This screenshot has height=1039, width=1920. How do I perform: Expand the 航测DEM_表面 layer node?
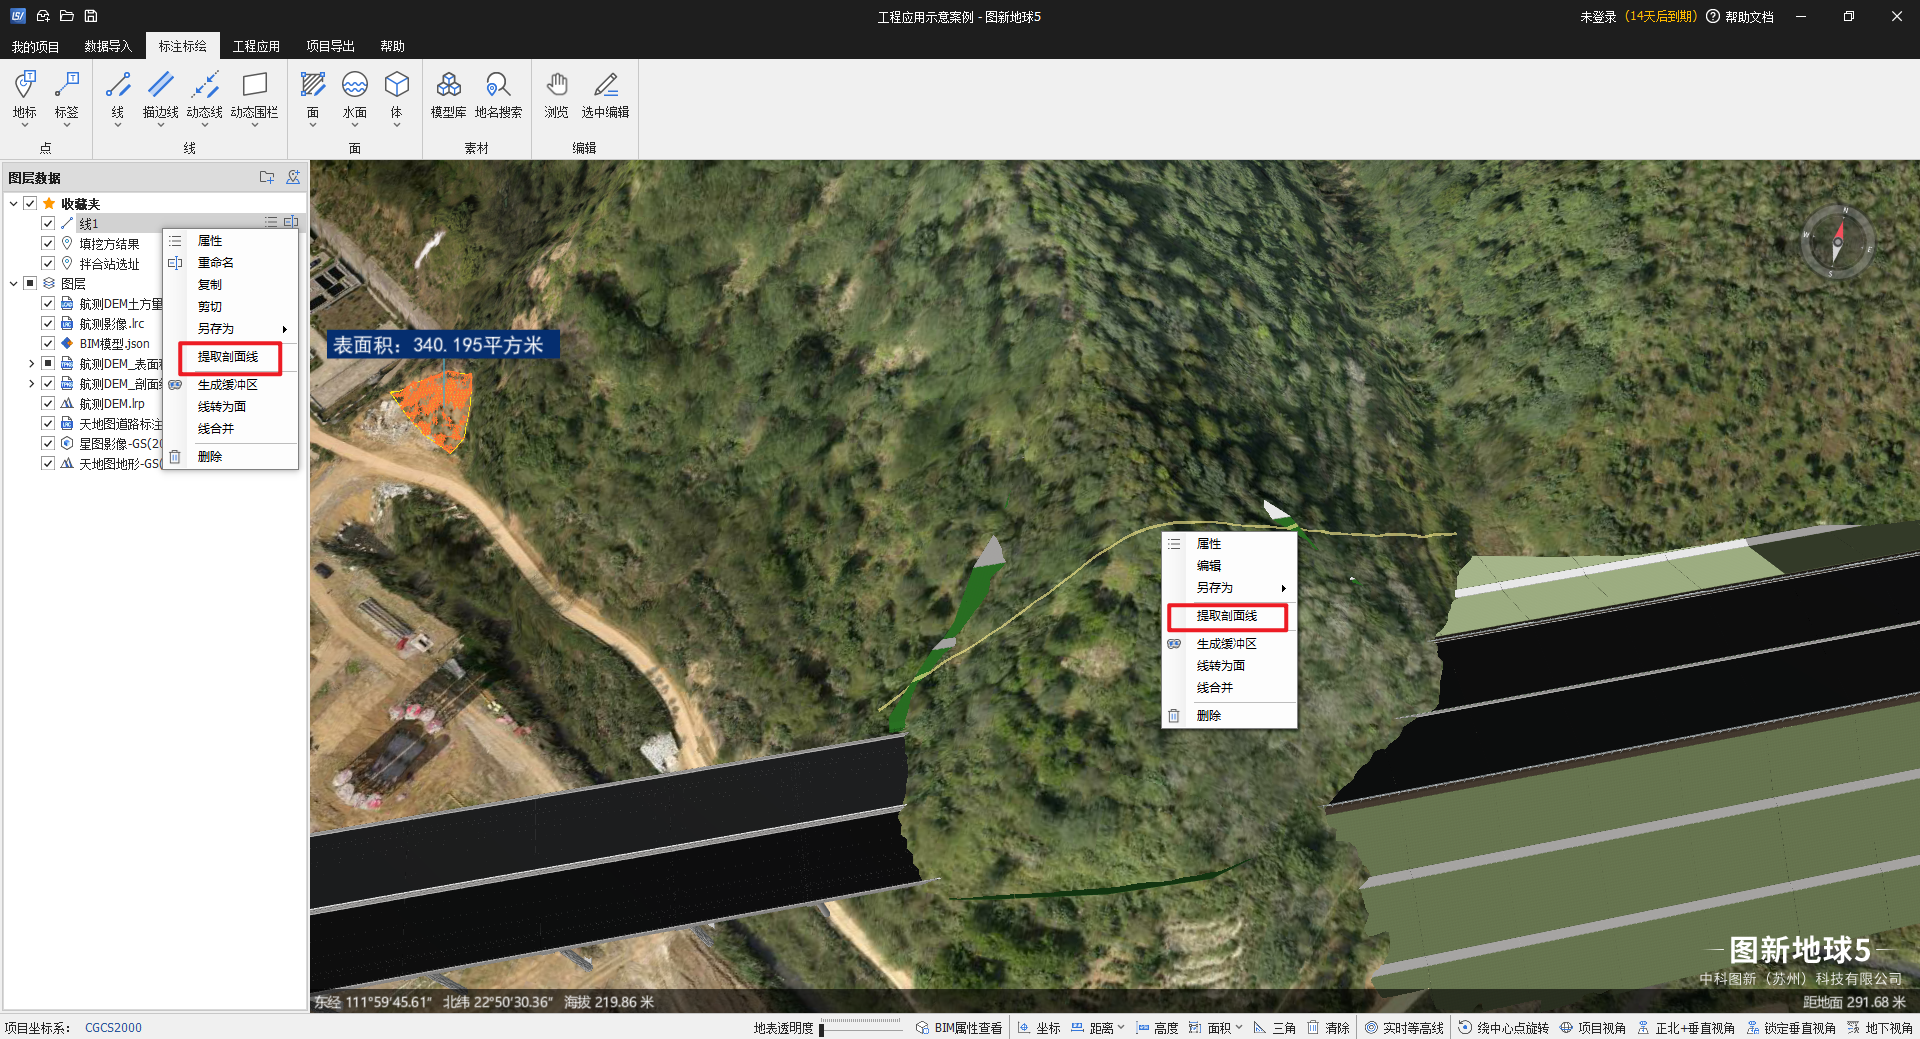coord(31,364)
